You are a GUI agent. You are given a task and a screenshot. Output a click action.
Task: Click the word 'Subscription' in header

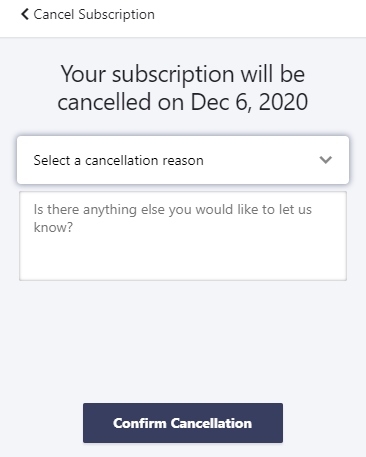pyautogui.click(x=116, y=15)
